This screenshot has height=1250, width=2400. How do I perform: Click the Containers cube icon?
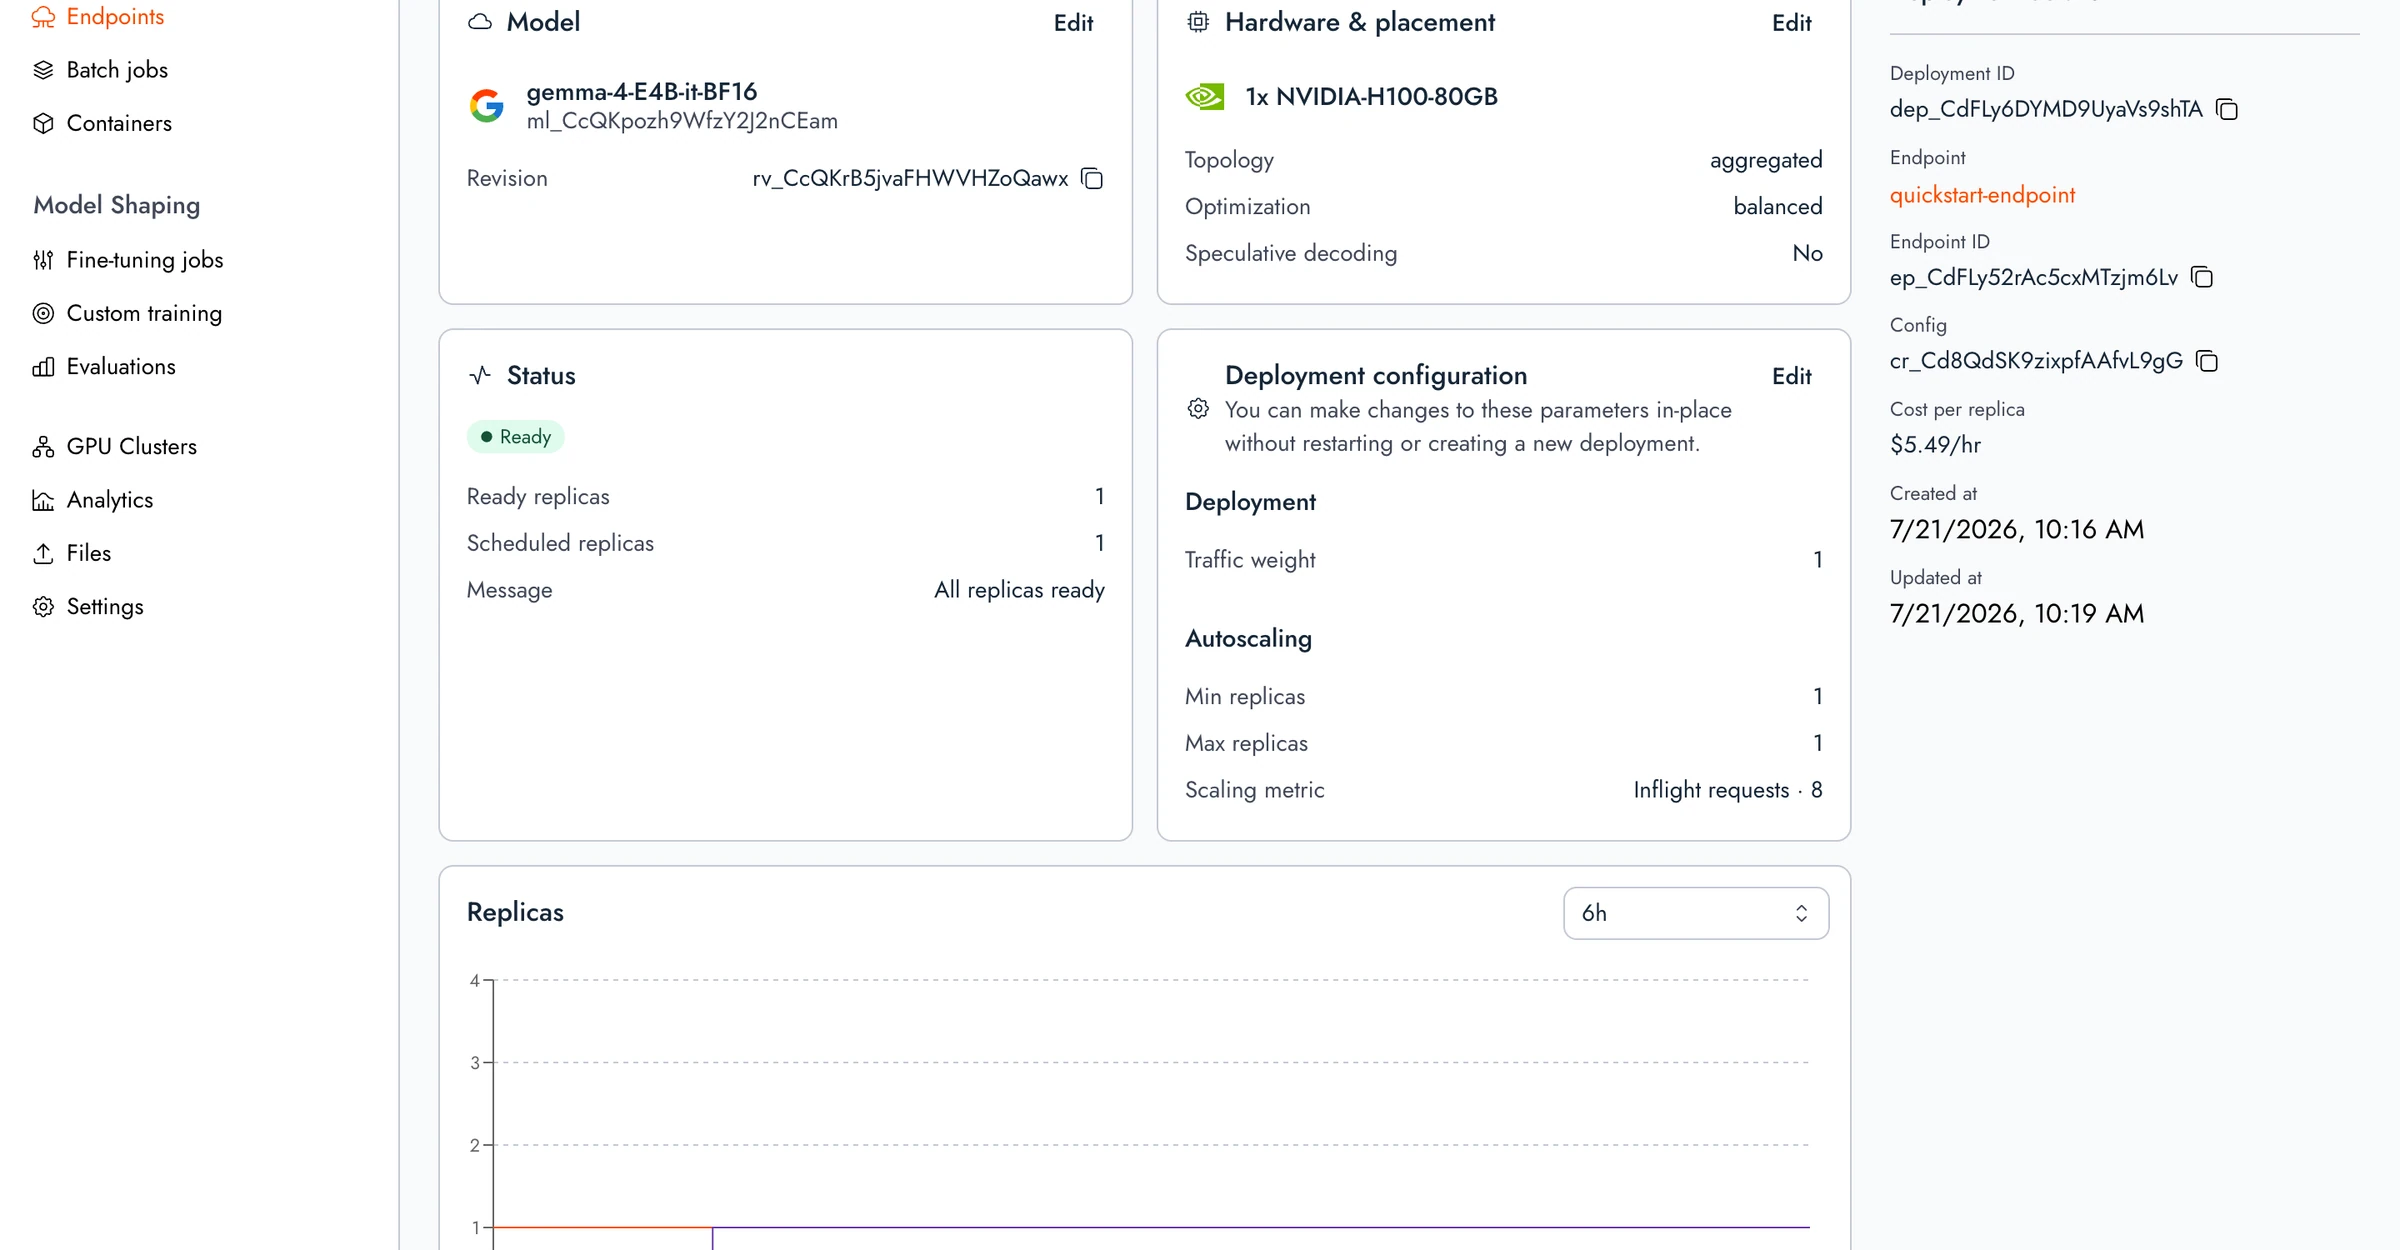pyautogui.click(x=43, y=123)
